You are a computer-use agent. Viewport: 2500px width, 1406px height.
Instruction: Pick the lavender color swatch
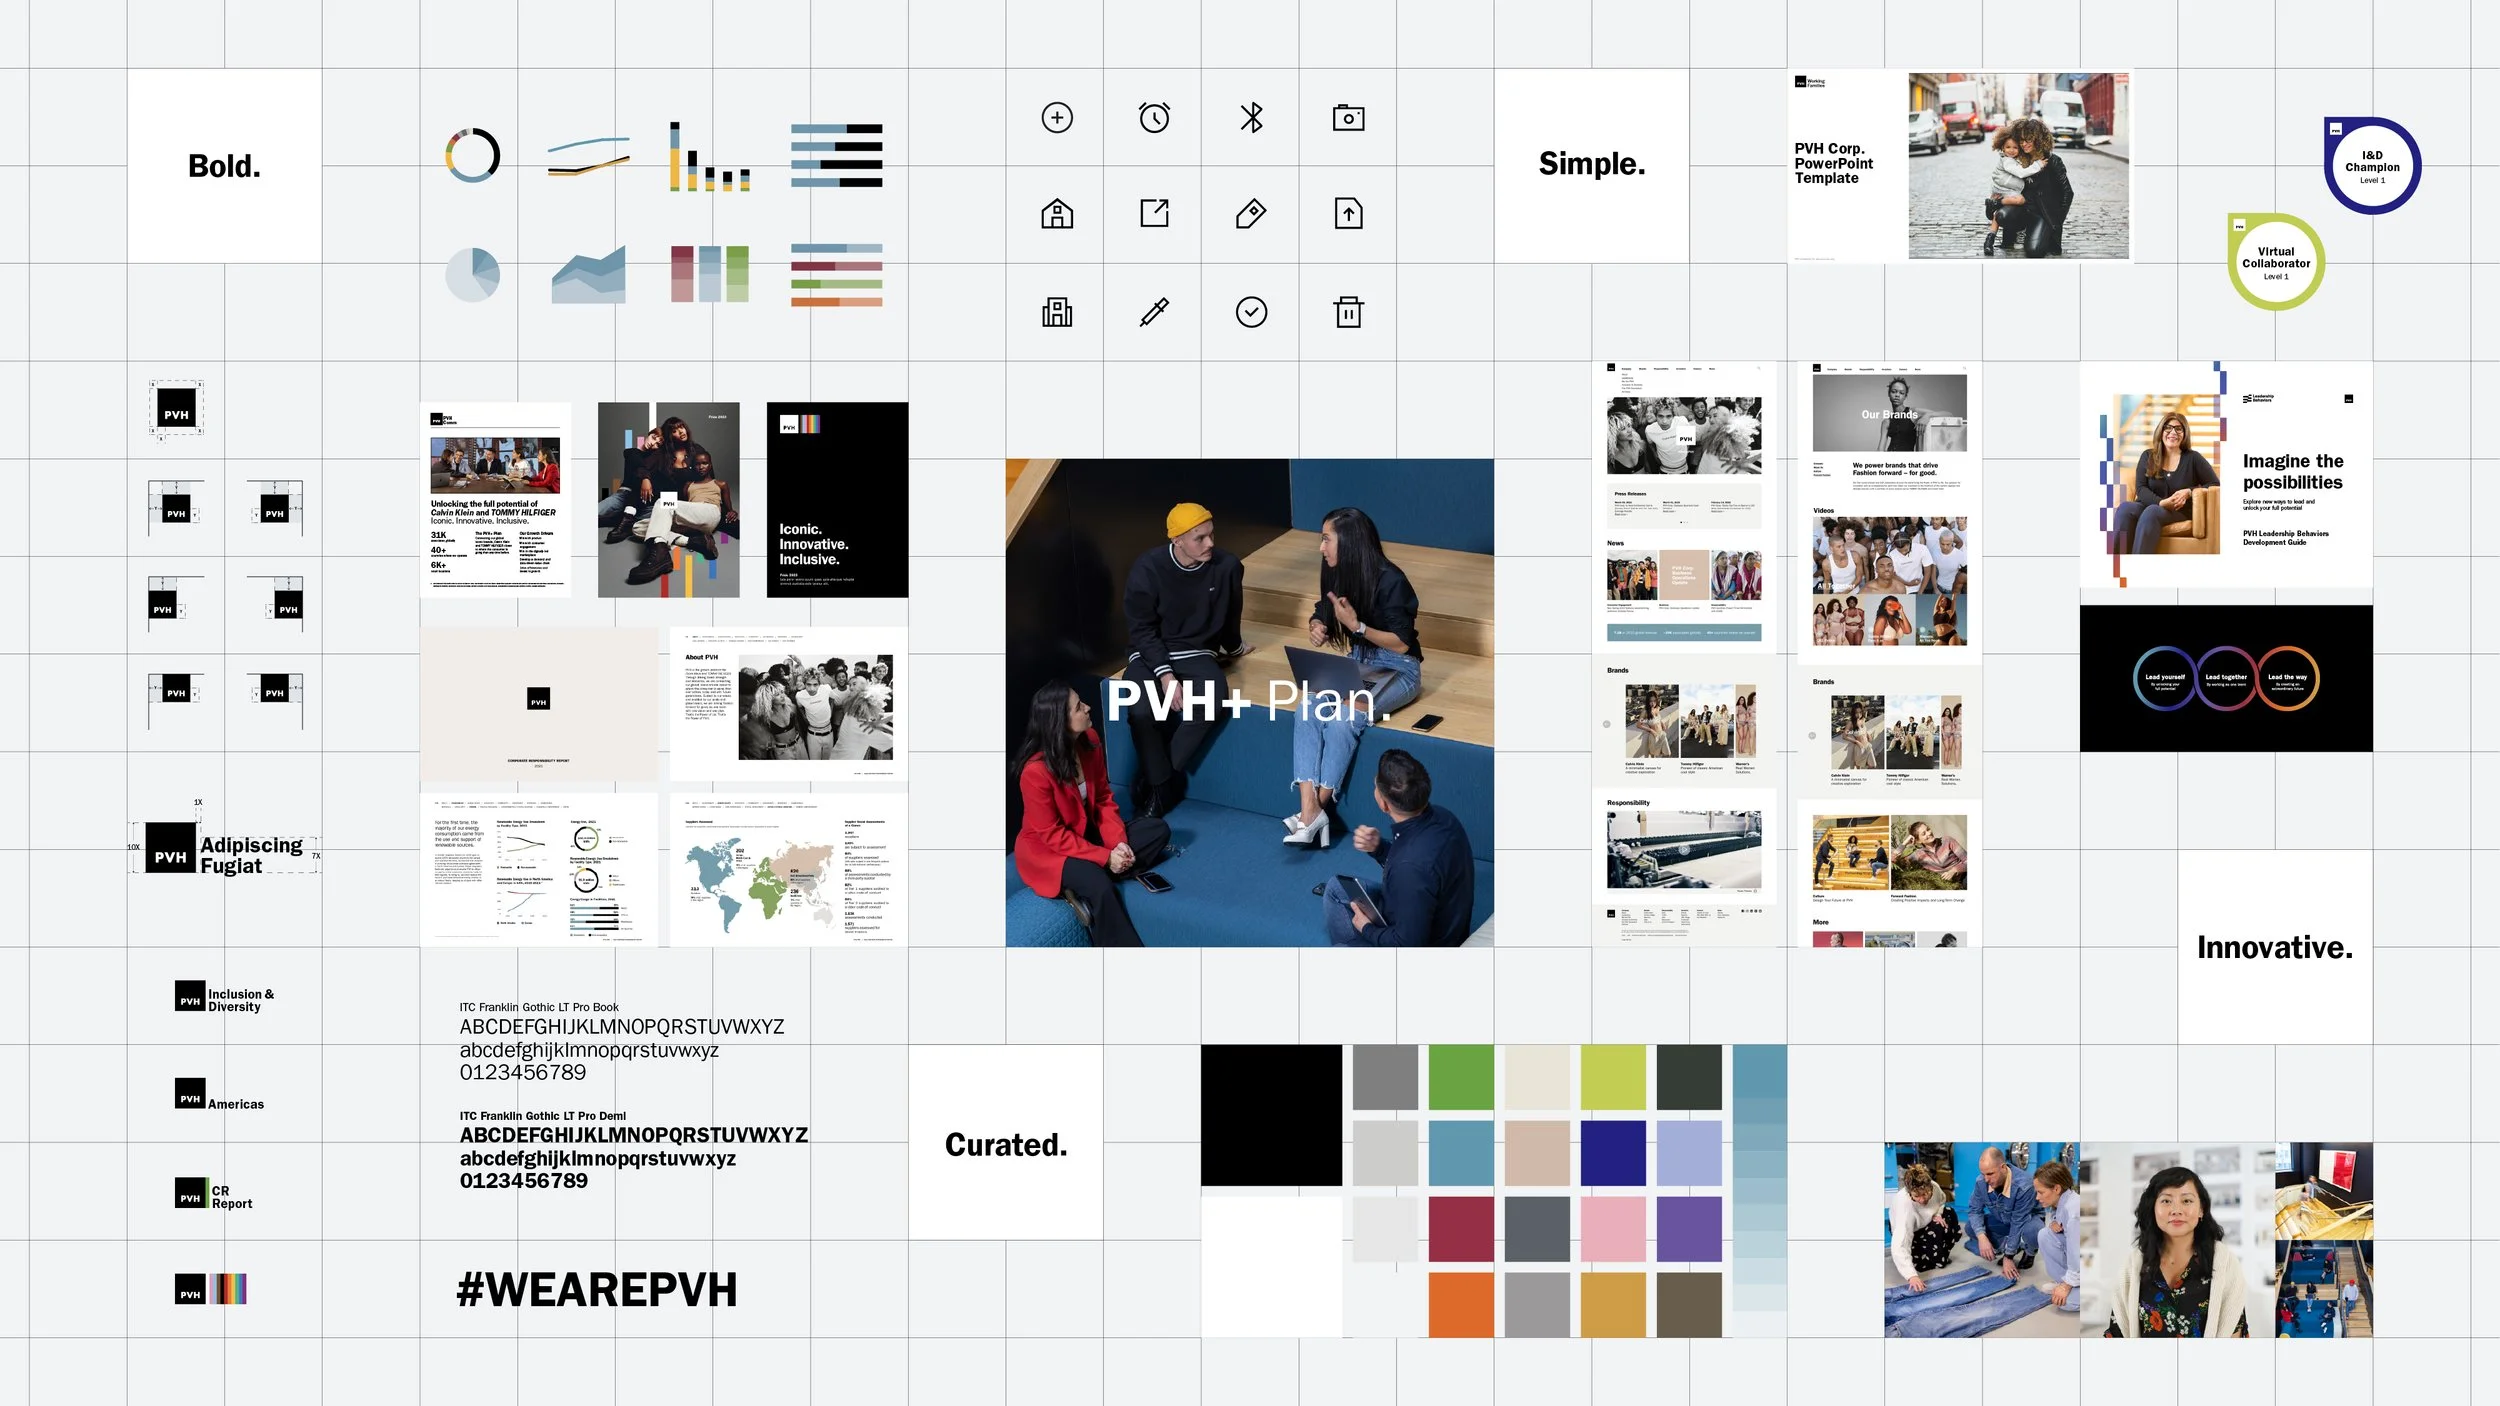1689,1154
